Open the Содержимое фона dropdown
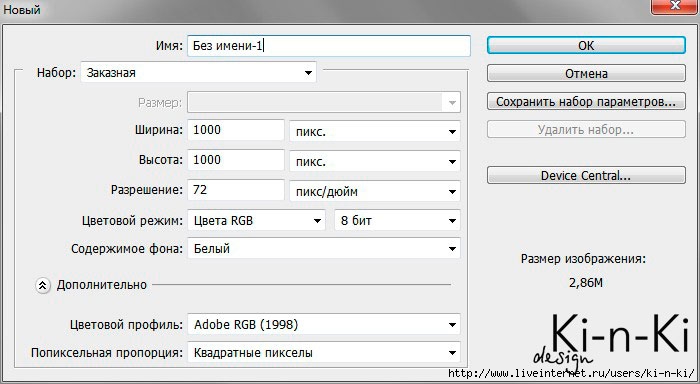 (324, 248)
